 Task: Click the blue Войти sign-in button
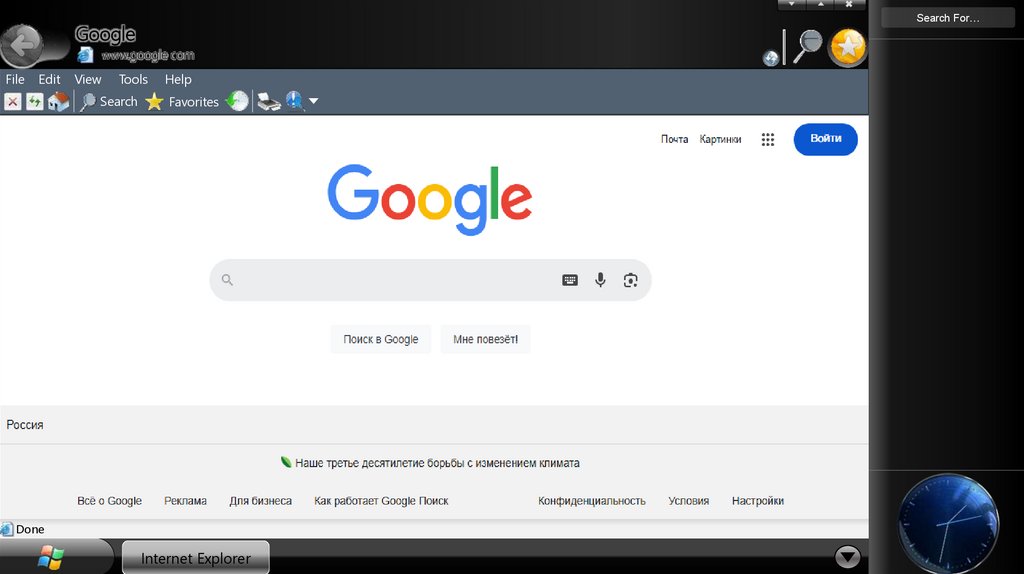(825, 139)
